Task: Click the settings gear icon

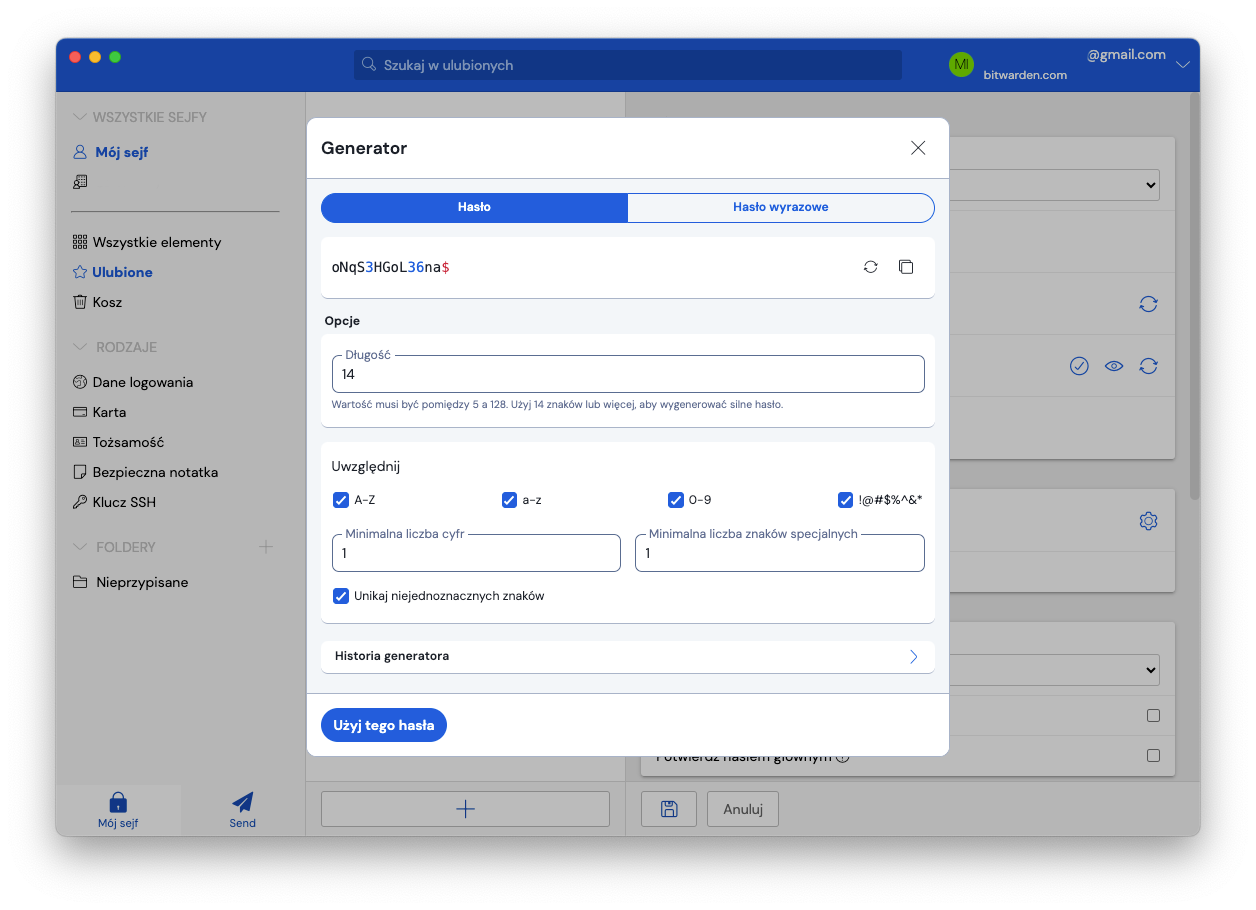Action: coord(1148,521)
